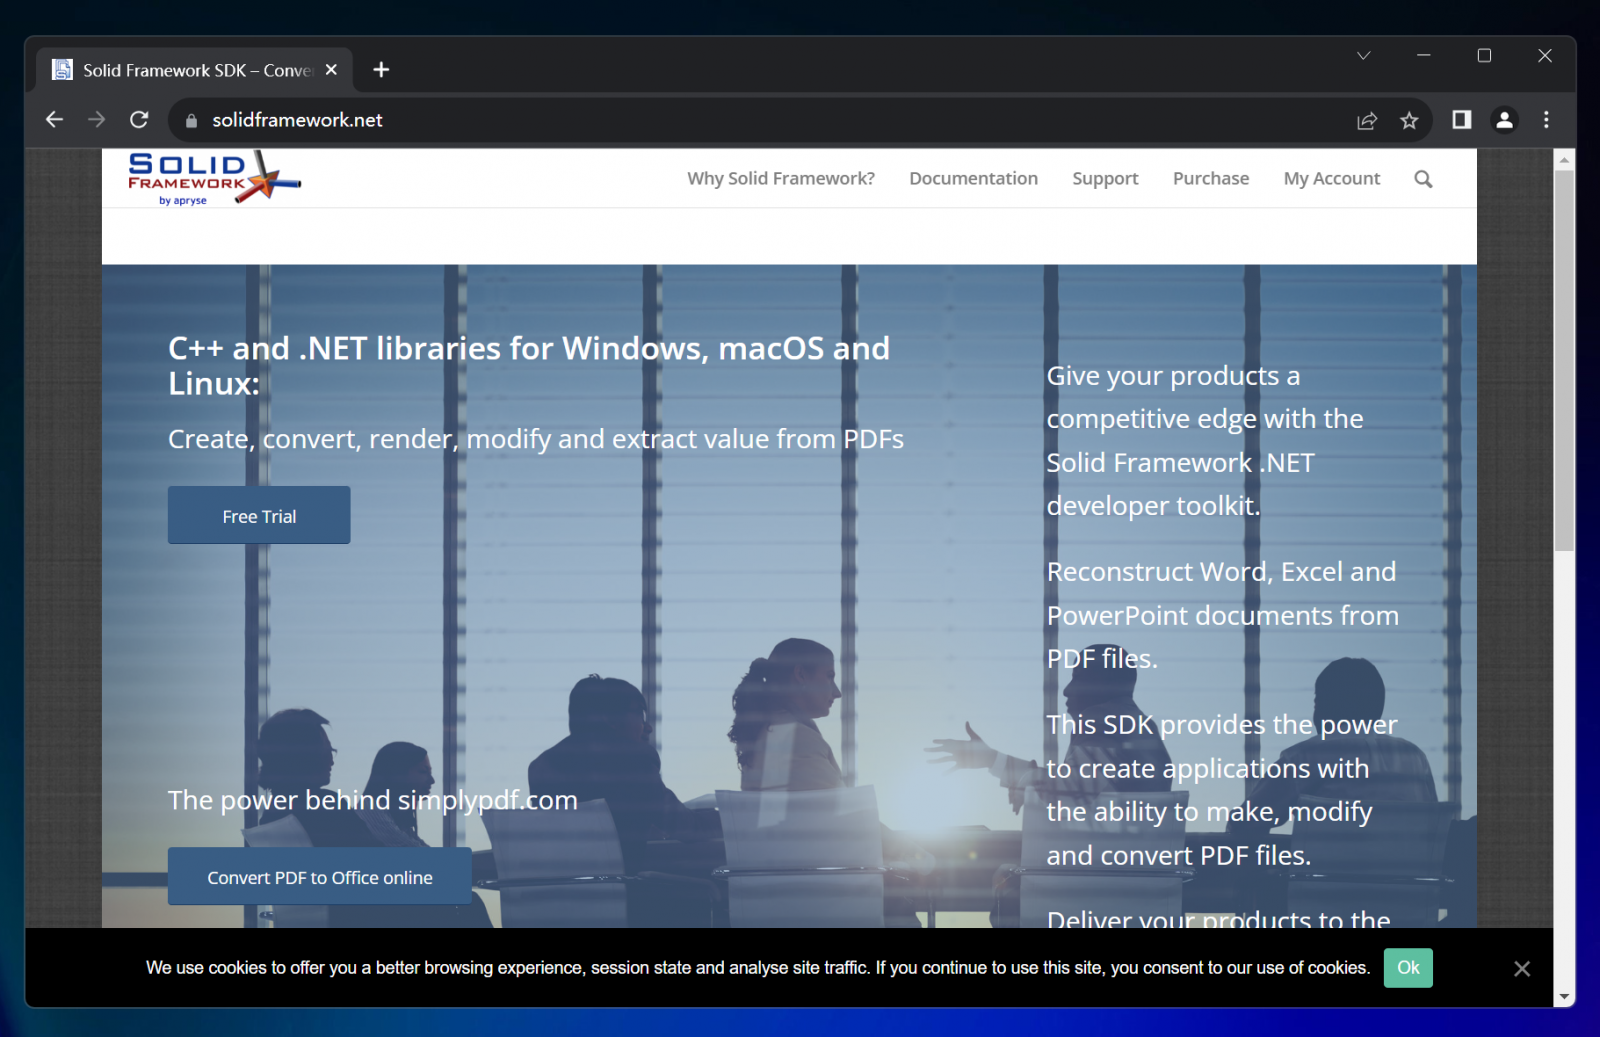
Task: Click the share page icon
Action: 1367,120
